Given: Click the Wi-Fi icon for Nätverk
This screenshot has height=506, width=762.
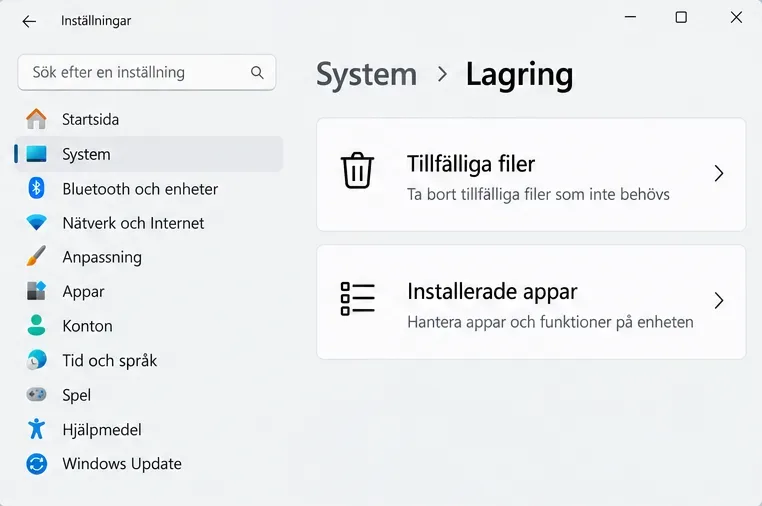Looking at the screenshot, I should [36, 223].
